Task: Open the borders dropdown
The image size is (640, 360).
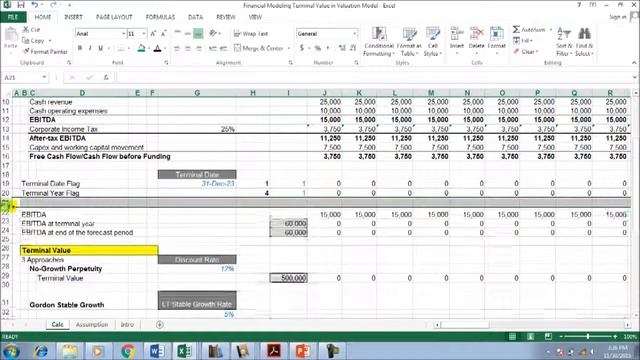Action: pyautogui.click(x=129, y=49)
